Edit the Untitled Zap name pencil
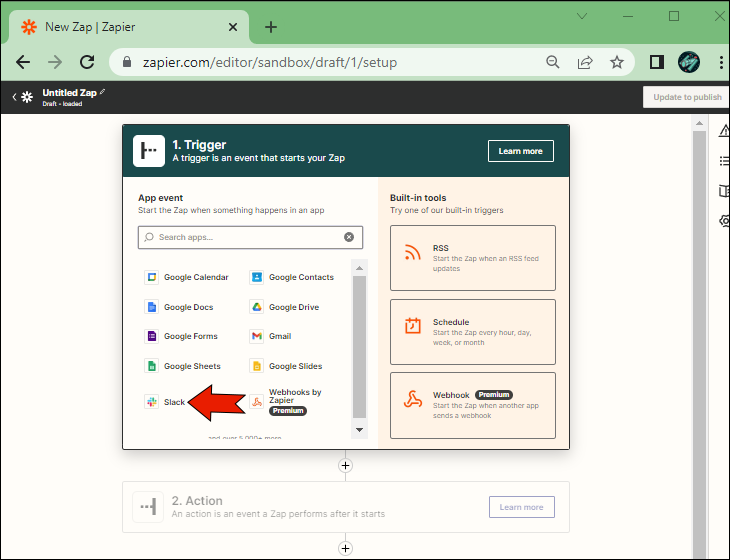 click(102, 92)
